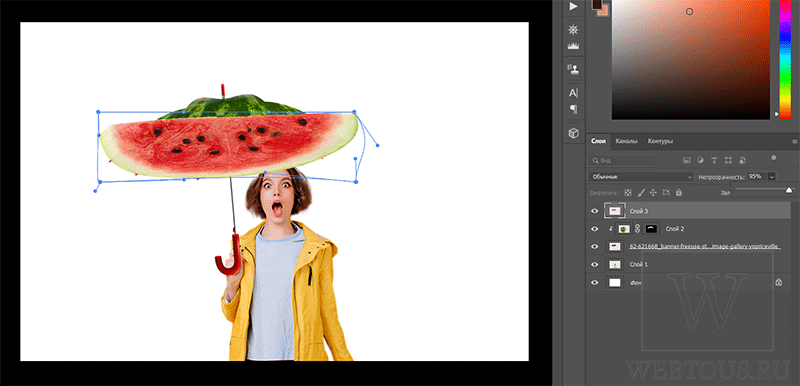Click the Непрозрачность label
Image resolution: width=800 pixels, height=386 pixels.
coord(722,176)
